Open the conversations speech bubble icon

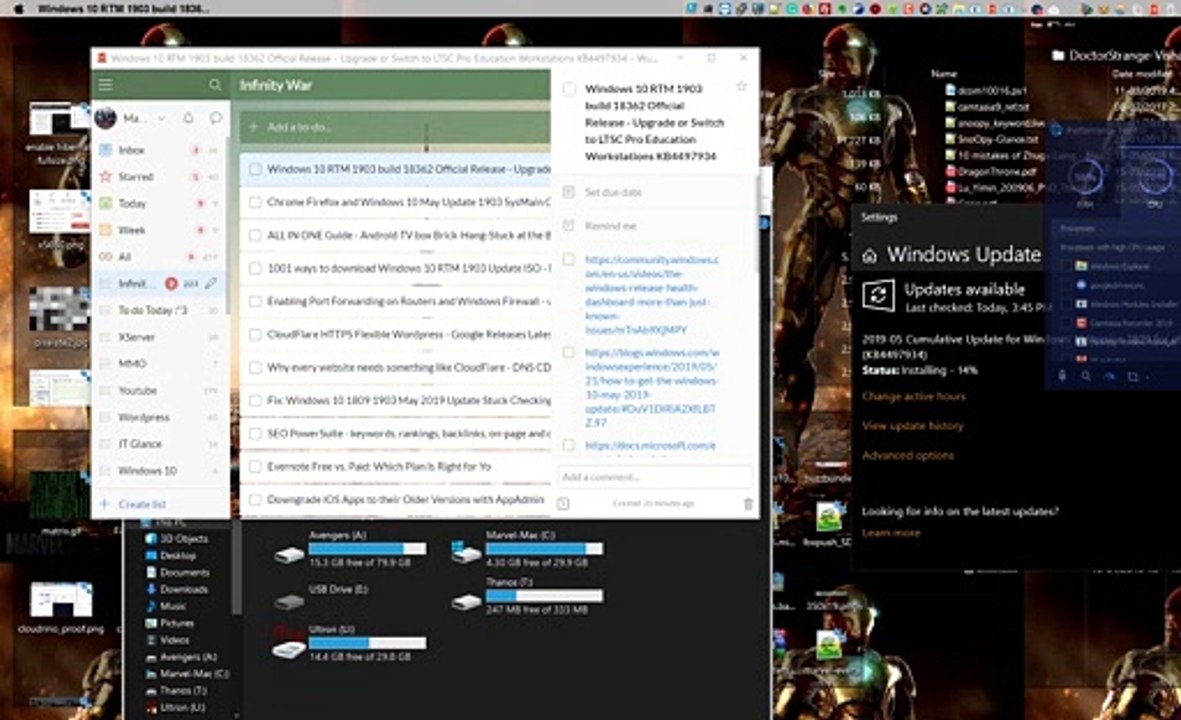(x=216, y=118)
